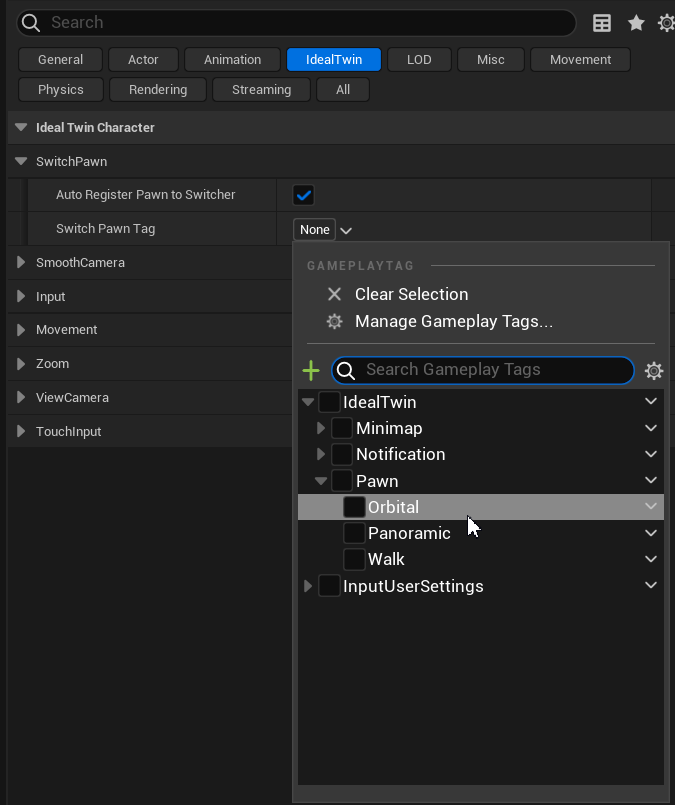Viewport: 675px width, 805px height.
Task: Click the All filter button
Action: click(343, 90)
